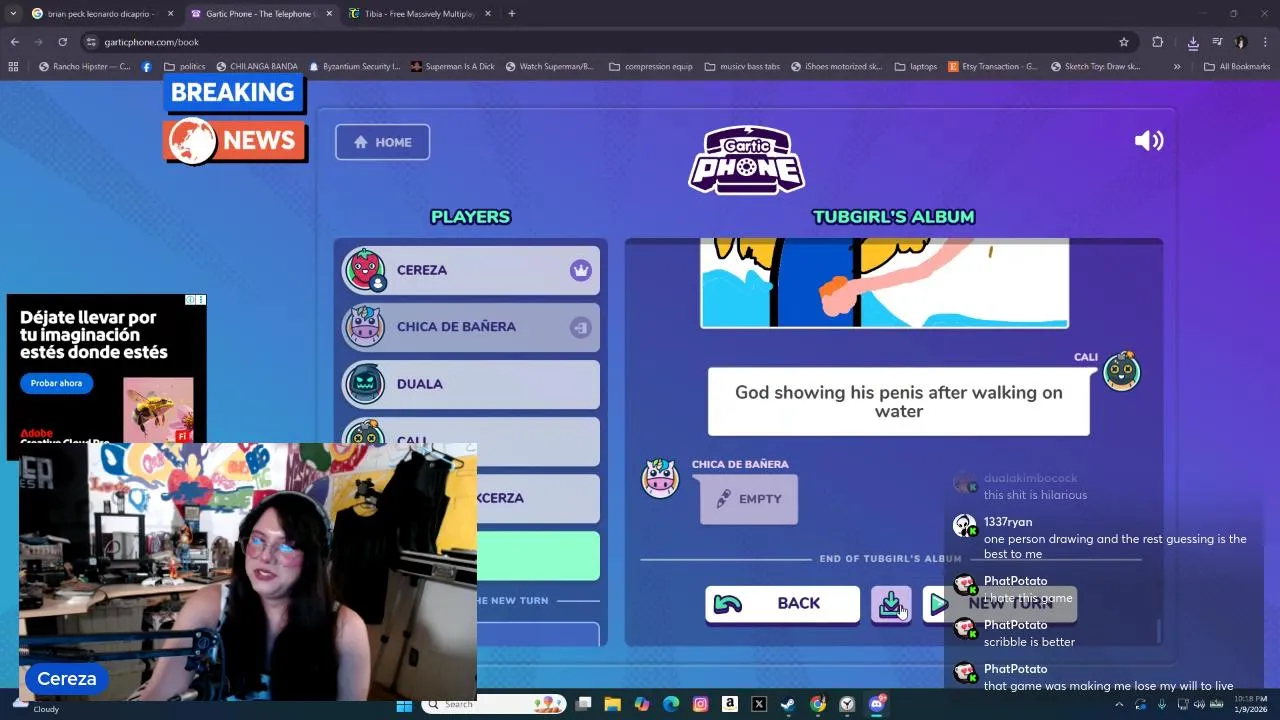Open the apps grid in bookmarks bar
This screenshot has height=720, width=1280.
[13, 67]
